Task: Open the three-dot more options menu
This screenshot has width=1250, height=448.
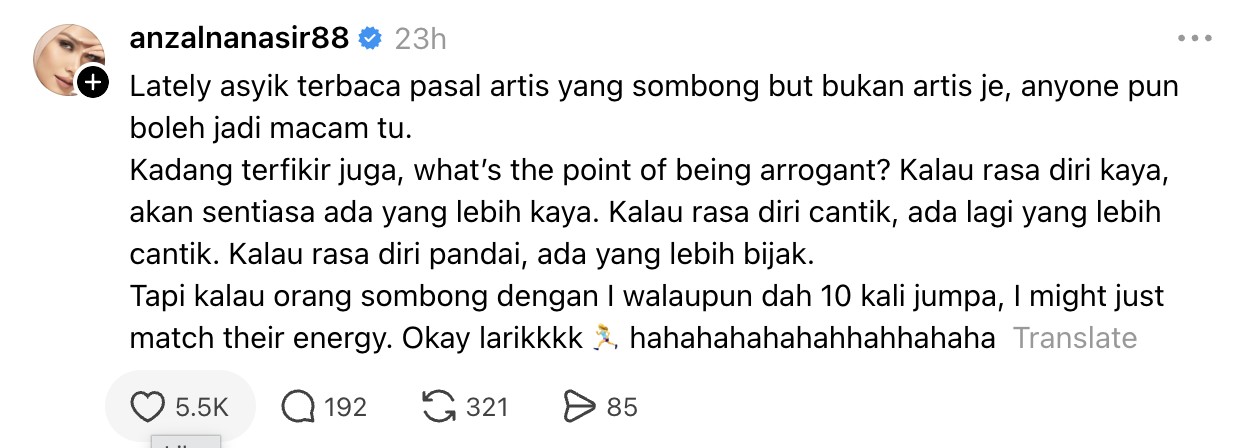Action: [x=1194, y=39]
